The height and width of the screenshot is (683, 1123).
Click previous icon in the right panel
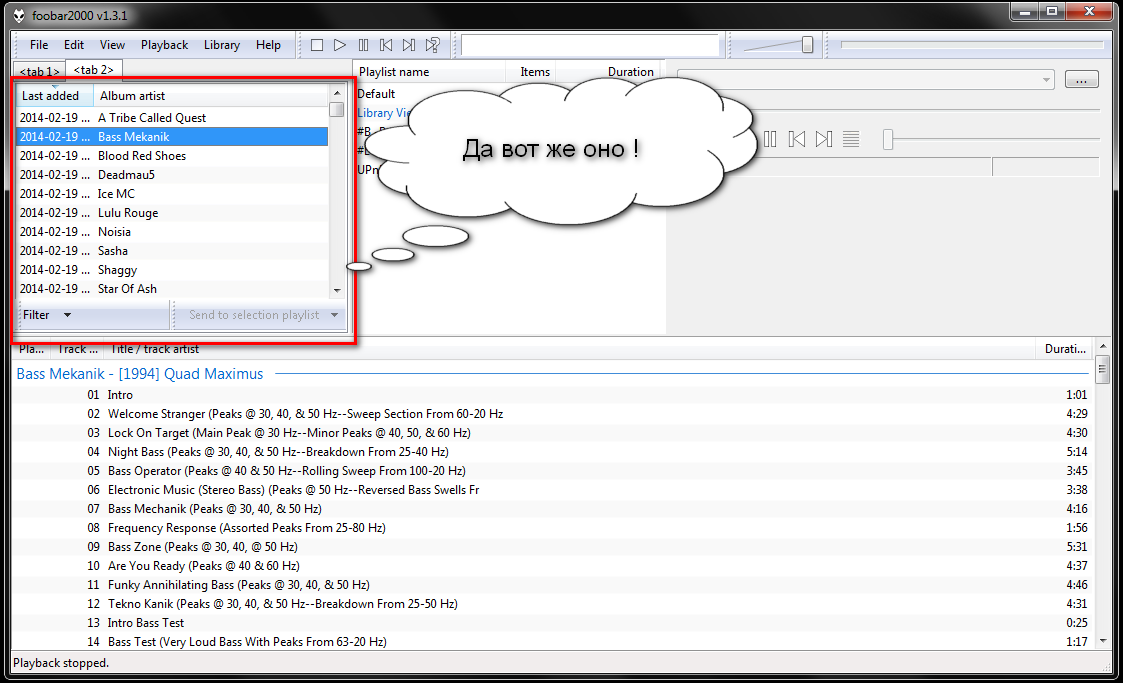tap(796, 139)
